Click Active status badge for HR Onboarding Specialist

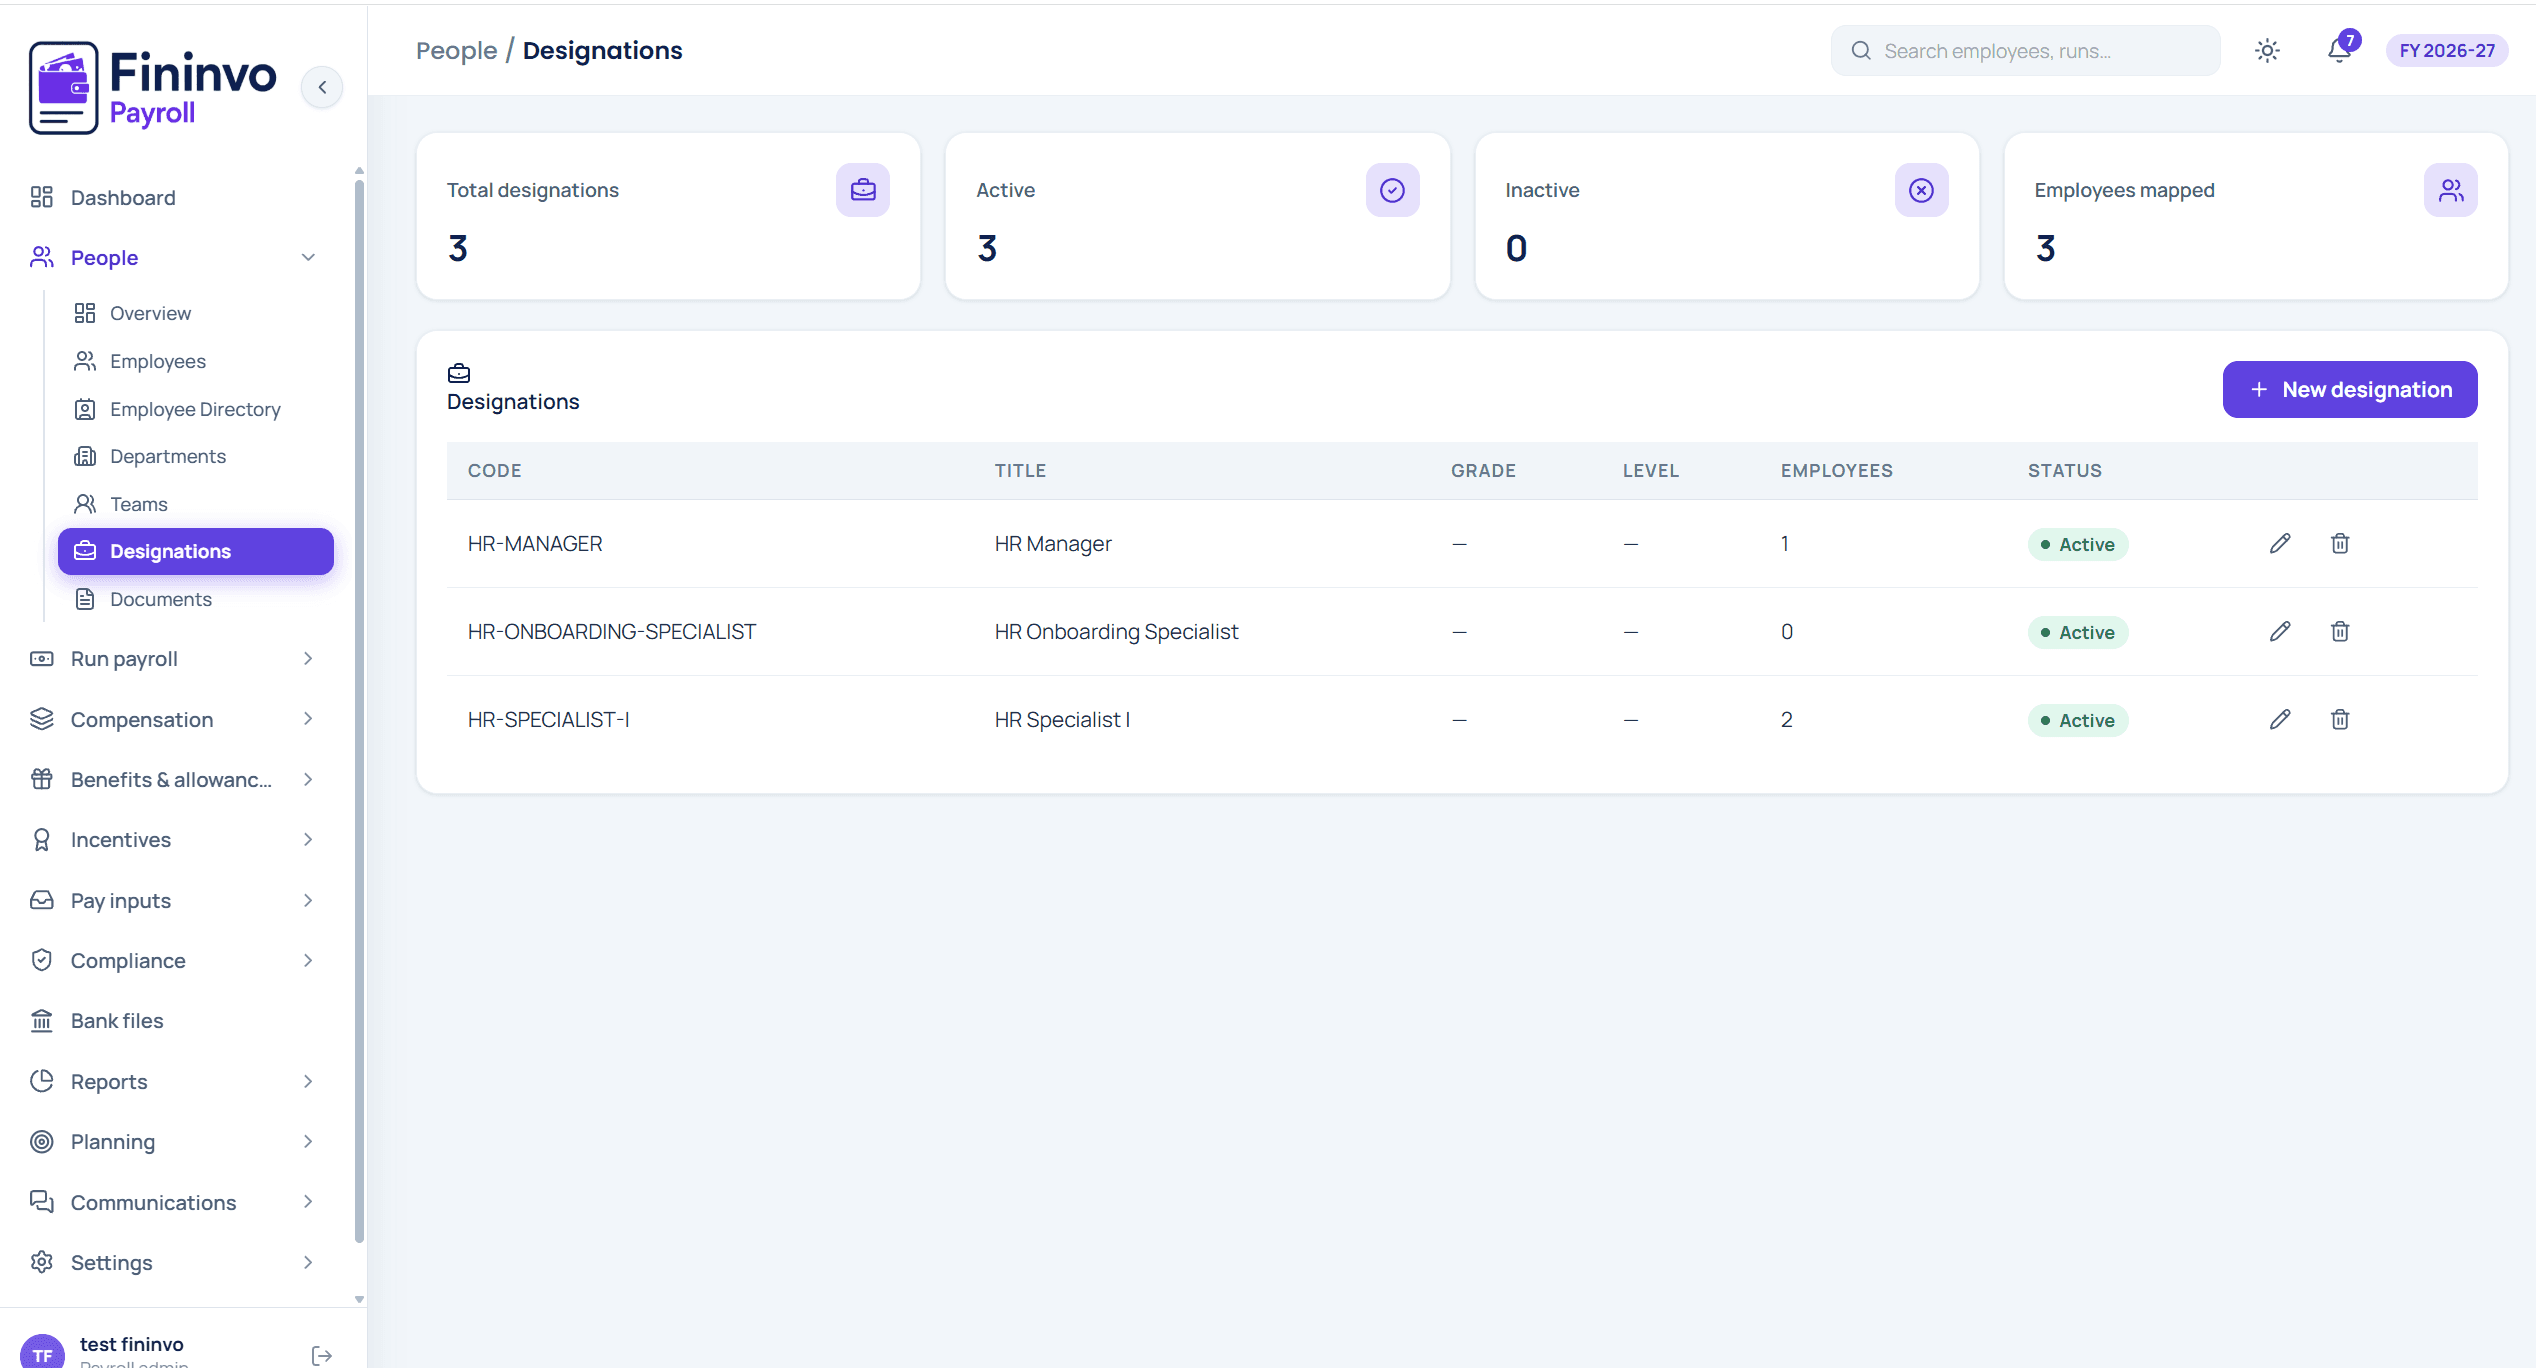click(x=2078, y=632)
